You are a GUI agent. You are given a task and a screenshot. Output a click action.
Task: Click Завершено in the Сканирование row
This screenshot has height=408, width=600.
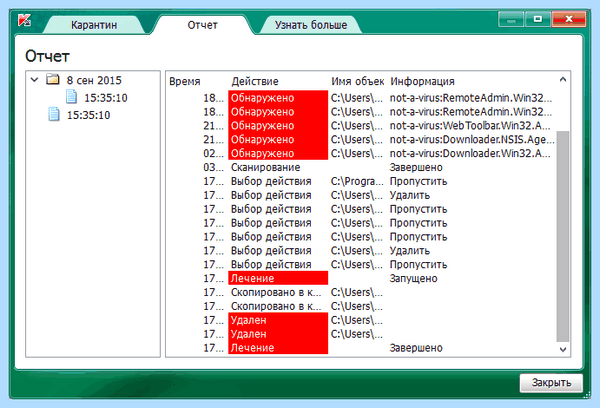pyautogui.click(x=416, y=167)
